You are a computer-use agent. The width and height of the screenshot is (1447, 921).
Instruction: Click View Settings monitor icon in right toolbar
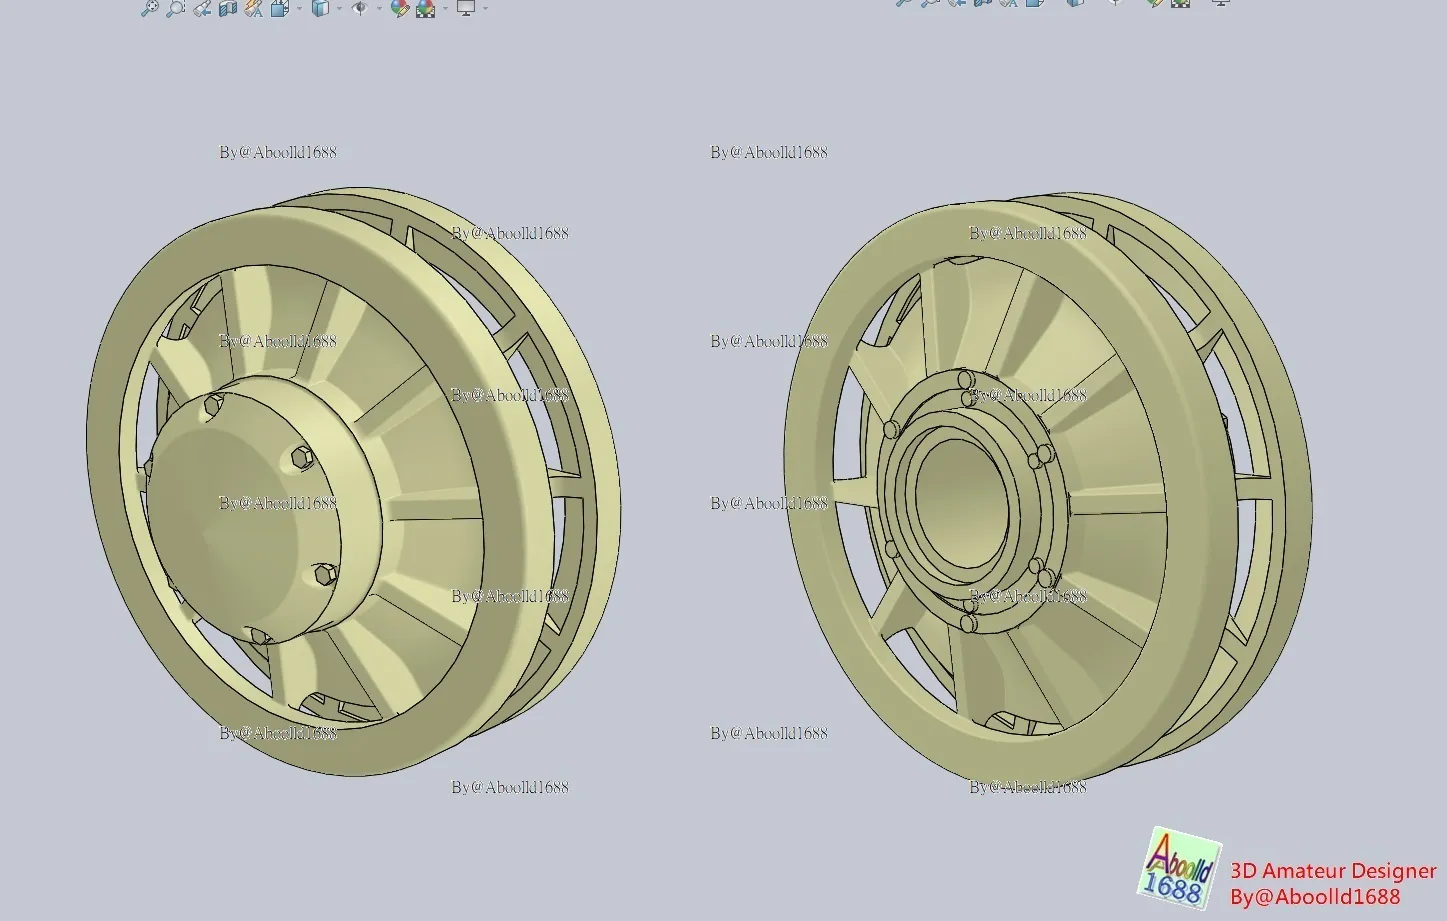coord(1220,3)
